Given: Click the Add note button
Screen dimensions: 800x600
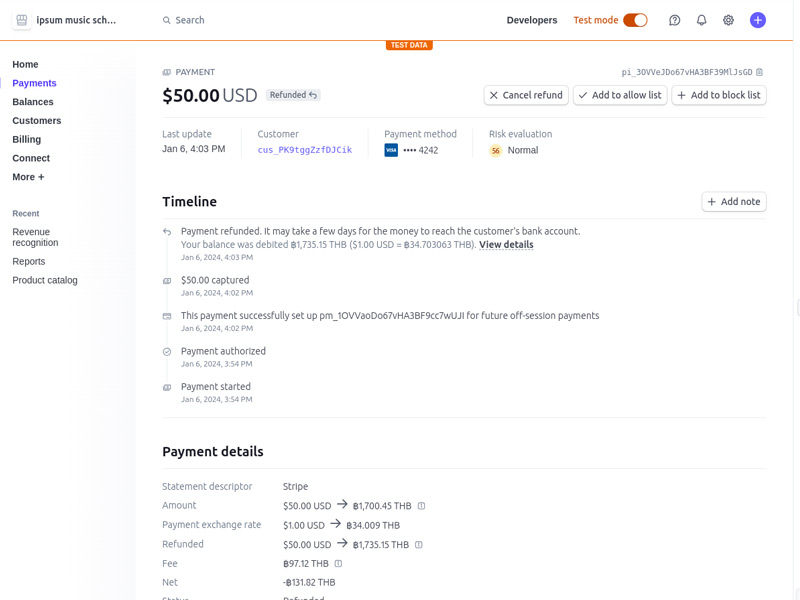Looking at the screenshot, I should [x=734, y=202].
